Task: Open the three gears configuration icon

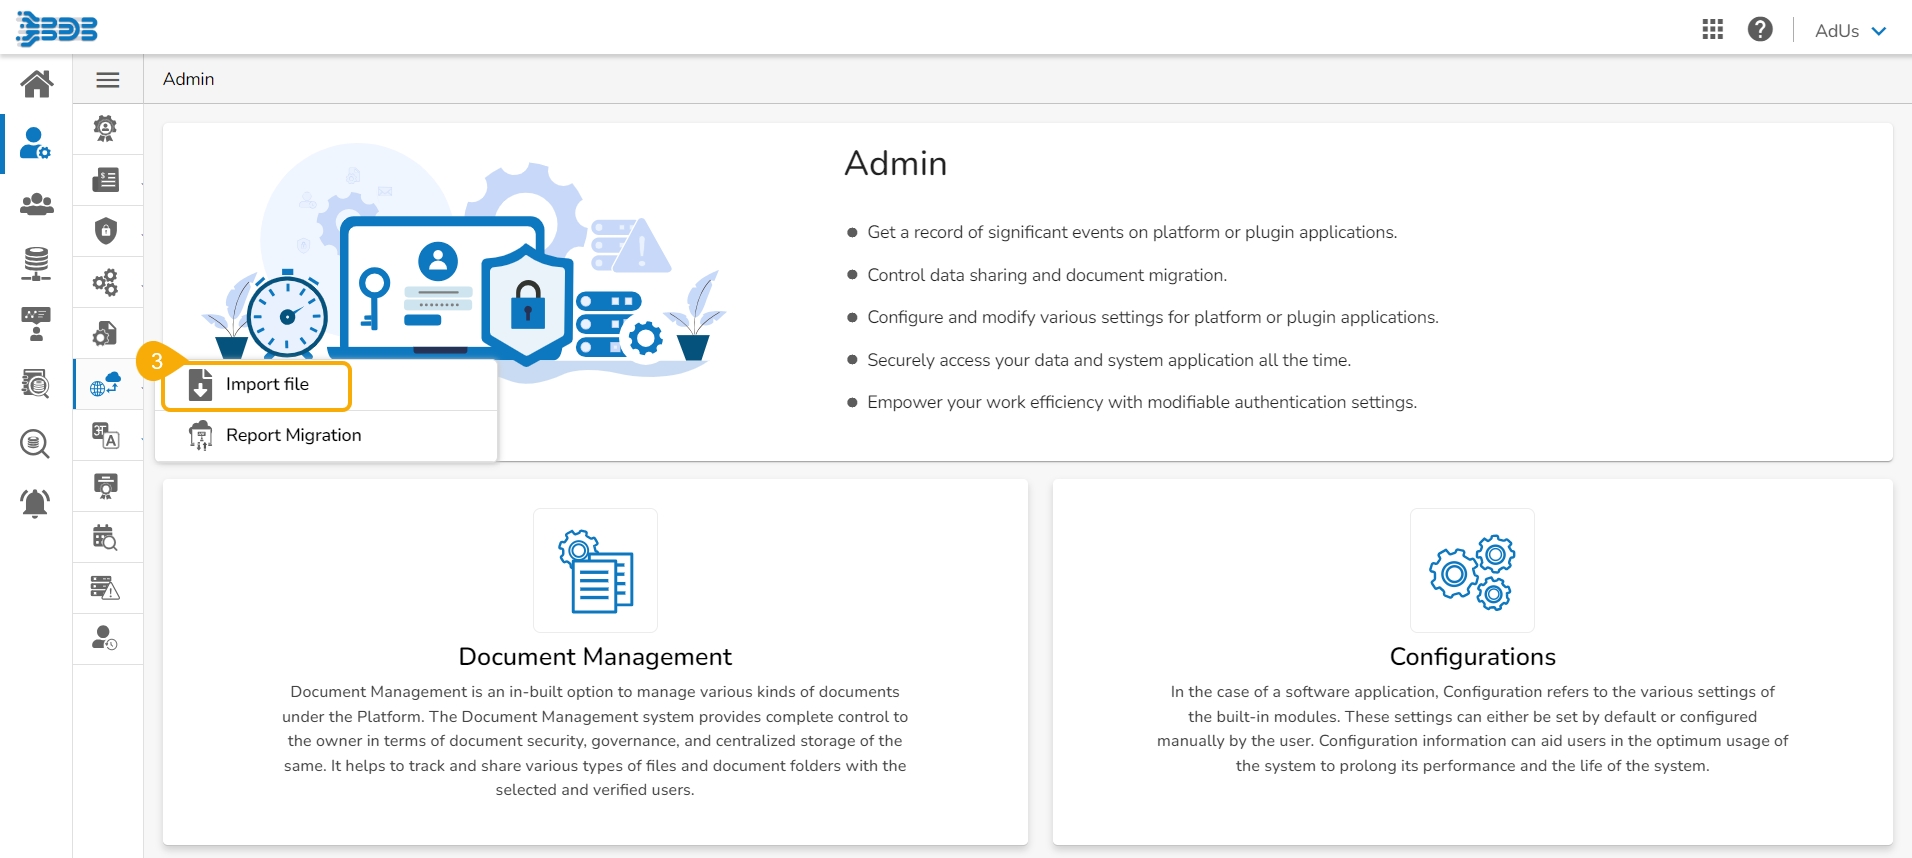Action: click(x=105, y=282)
